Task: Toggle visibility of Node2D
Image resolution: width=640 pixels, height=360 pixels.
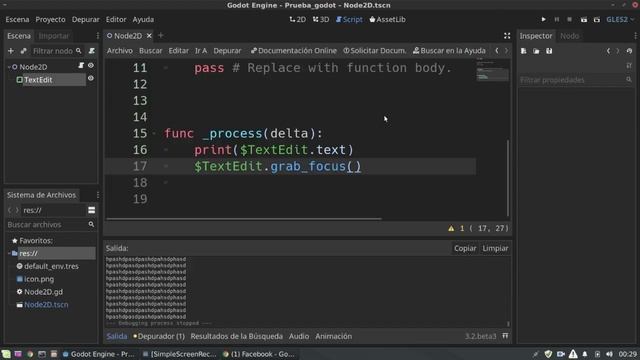Action: pos(91,66)
